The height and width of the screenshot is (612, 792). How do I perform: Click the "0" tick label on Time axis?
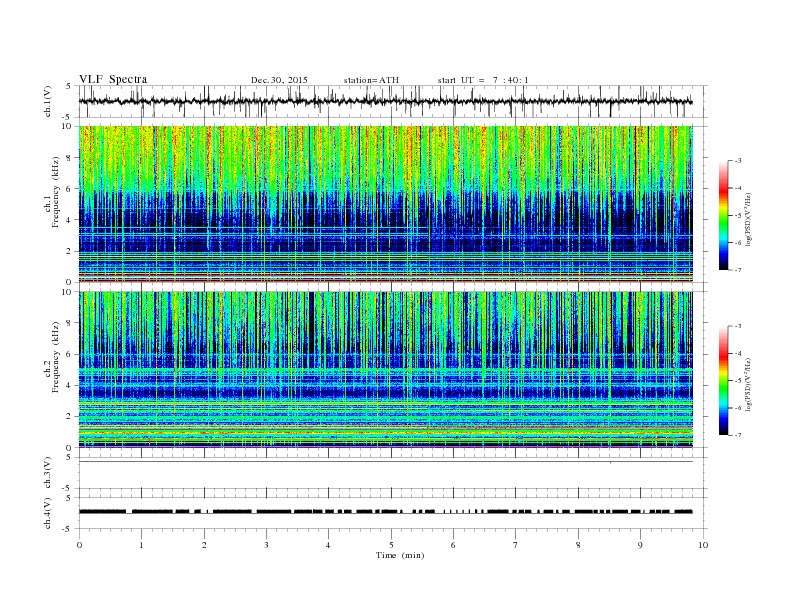click(x=79, y=545)
